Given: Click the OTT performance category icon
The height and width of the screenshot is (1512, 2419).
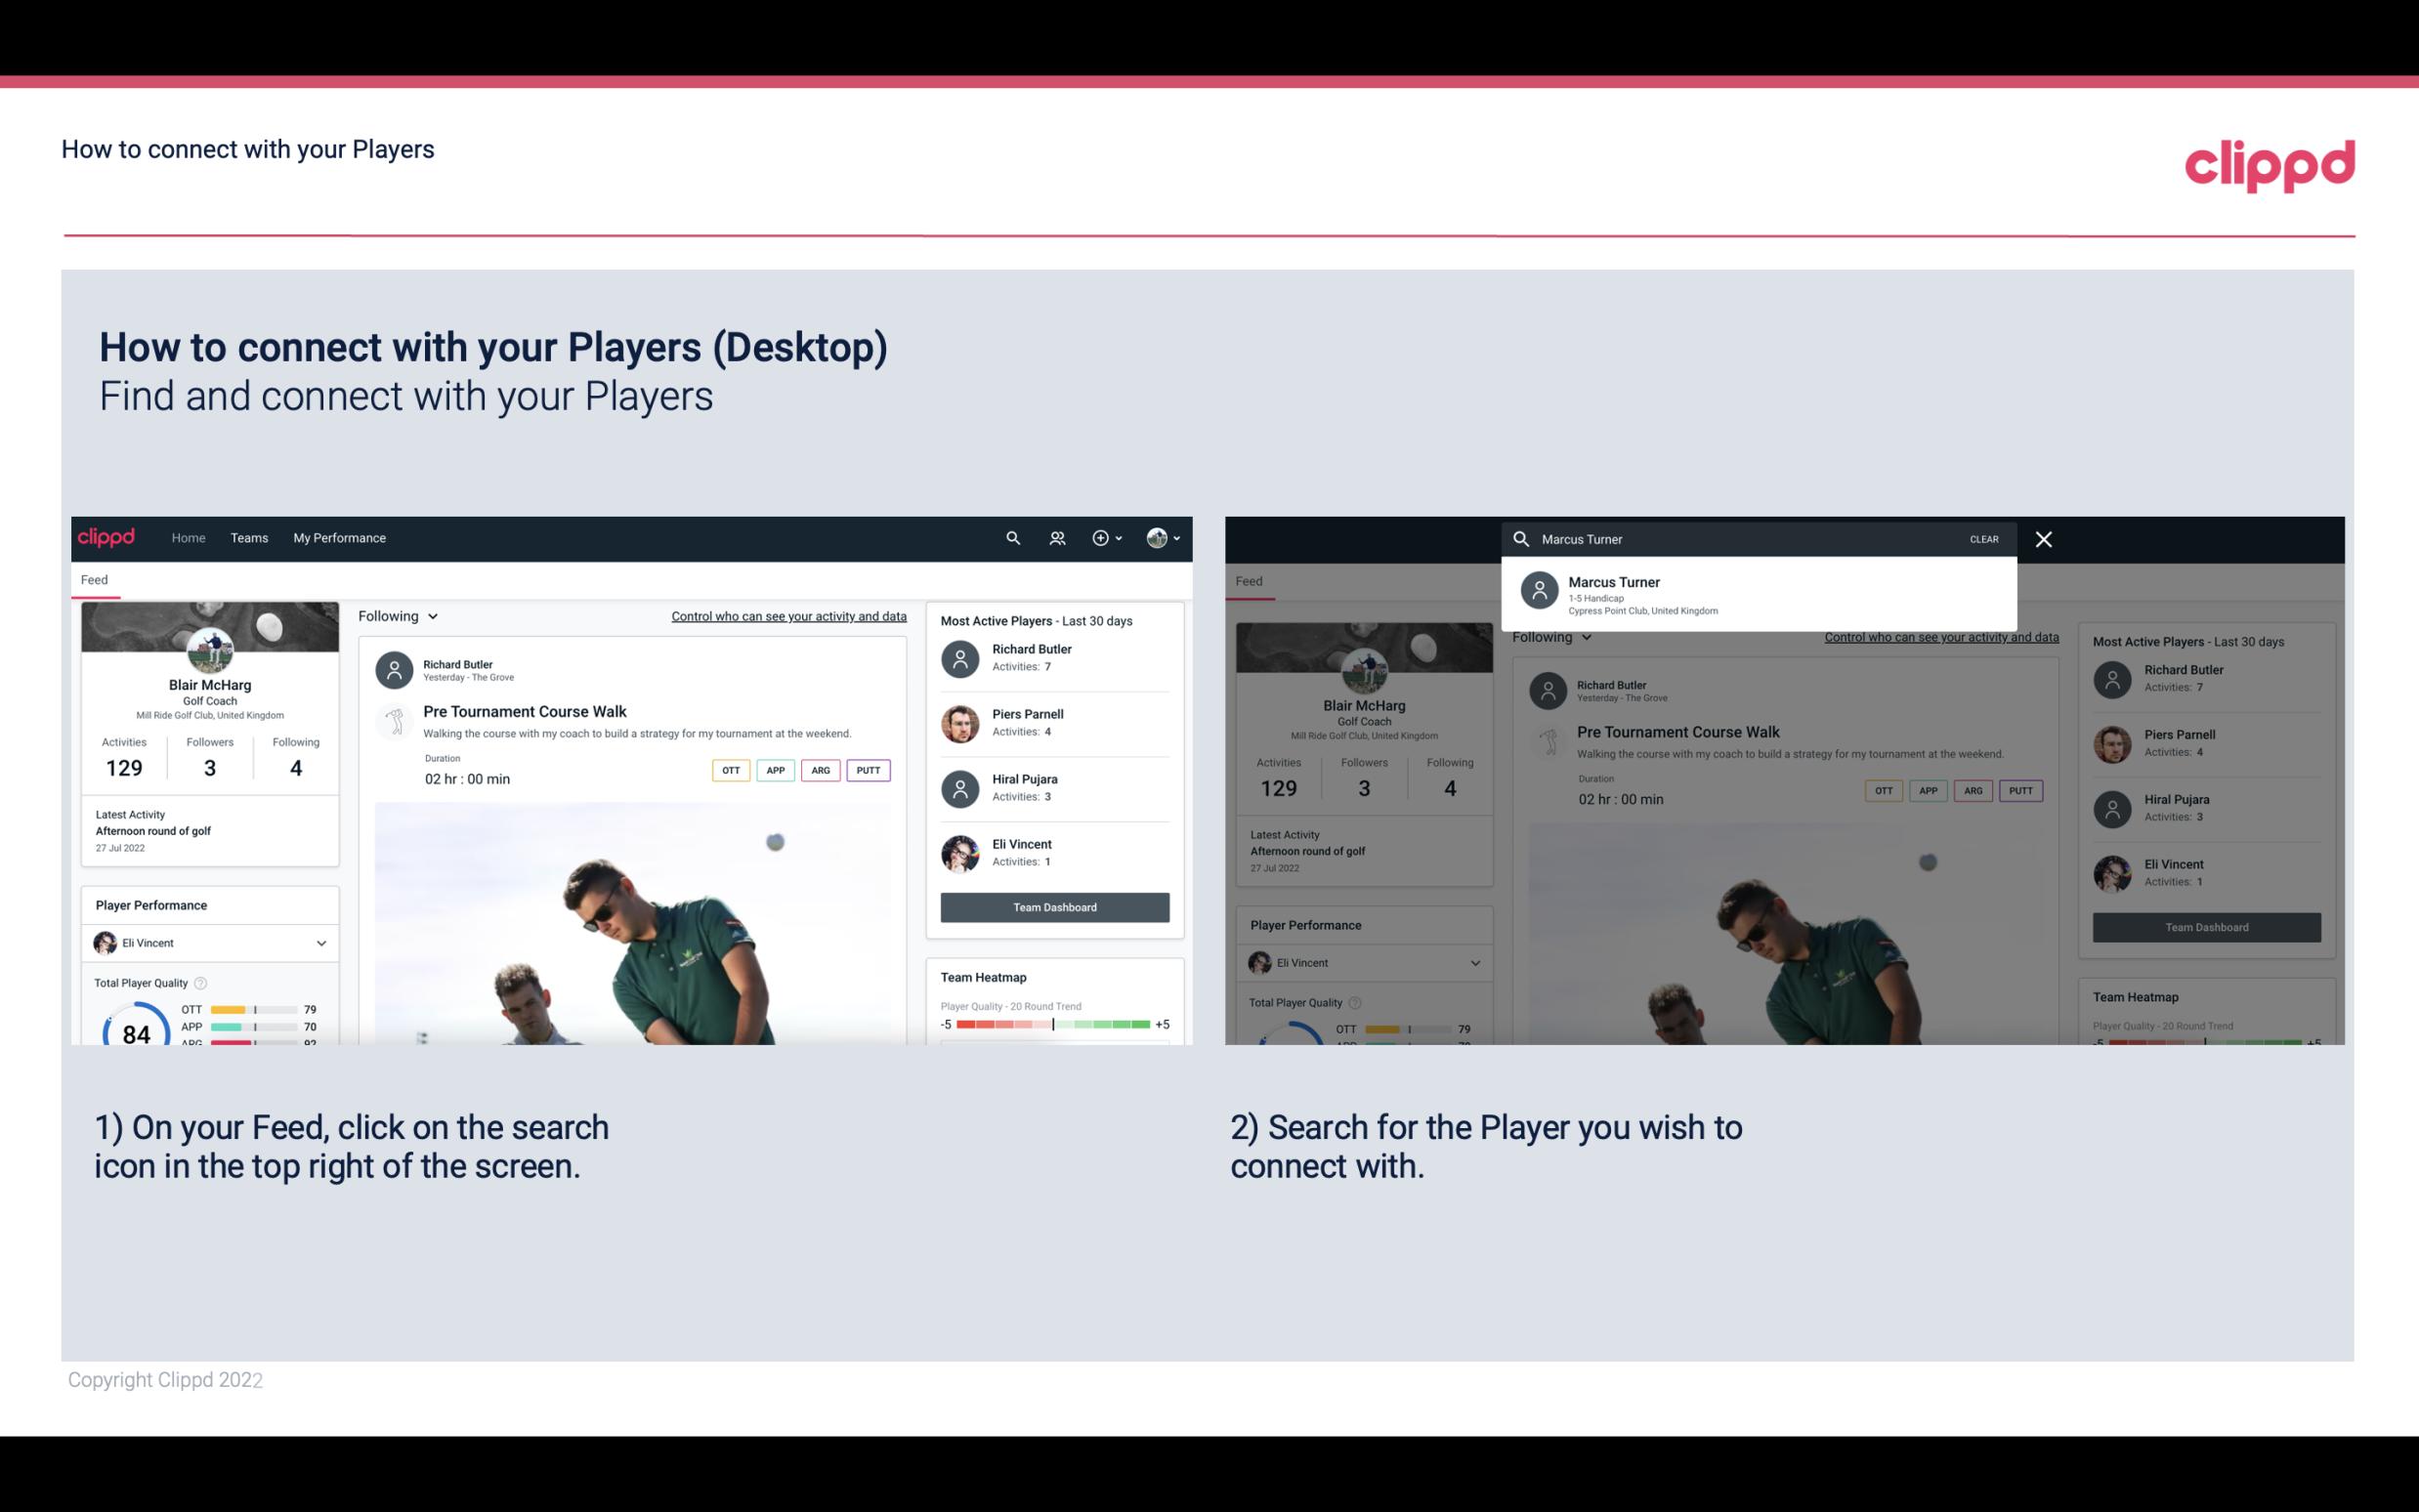Looking at the screenshot, I should (730, 770).
